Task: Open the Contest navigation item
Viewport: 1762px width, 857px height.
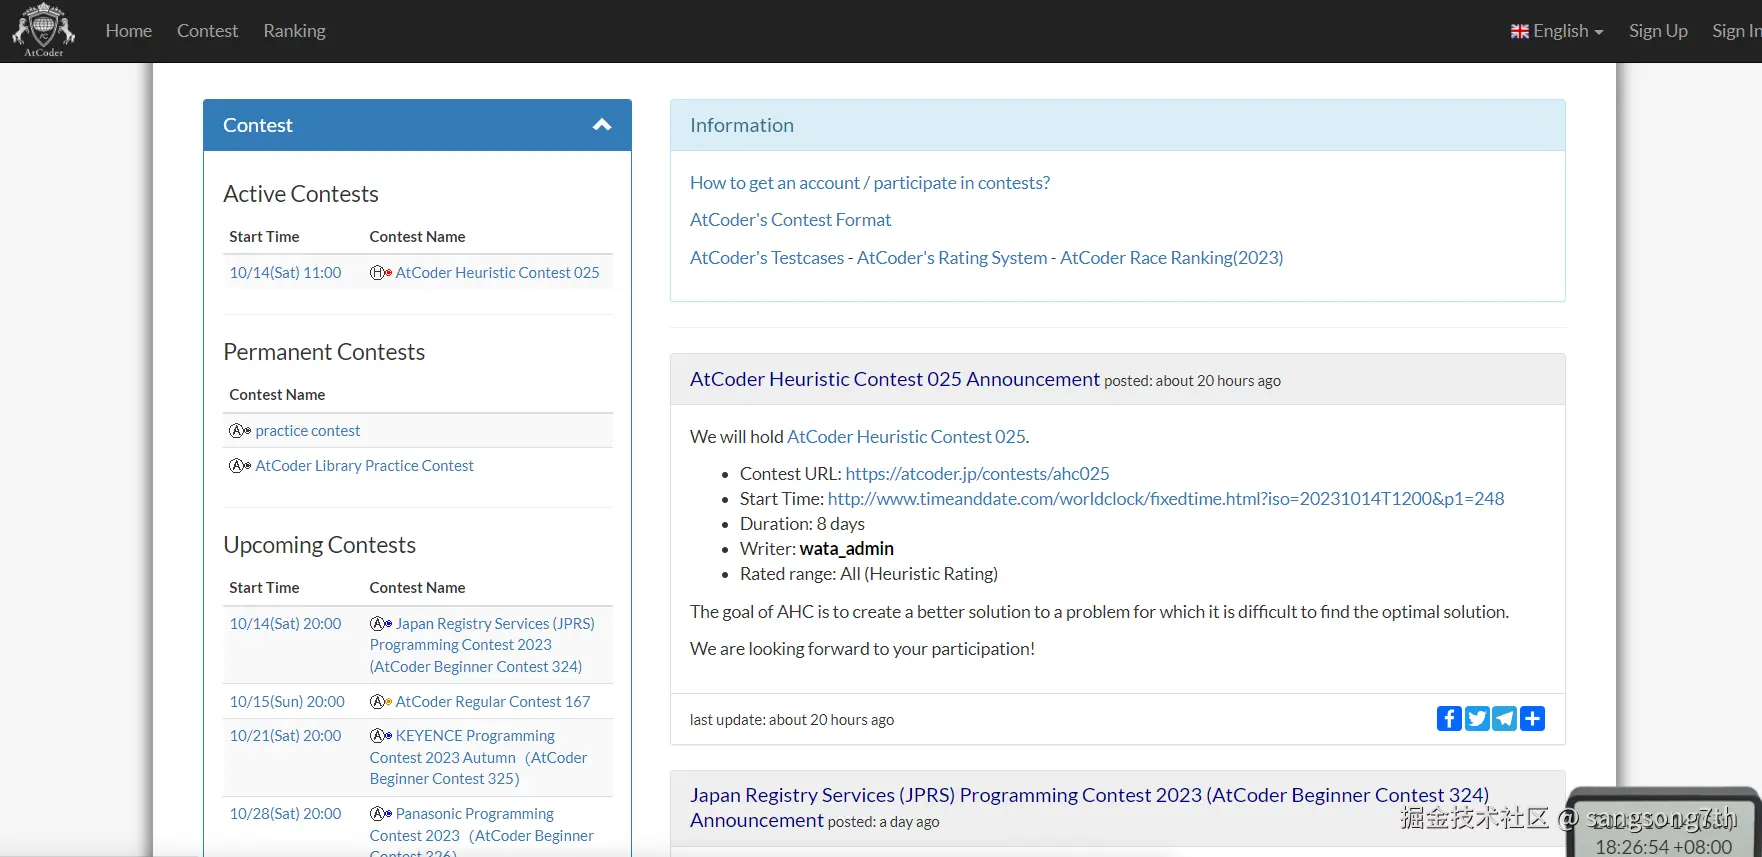Action: pos(207,31)
